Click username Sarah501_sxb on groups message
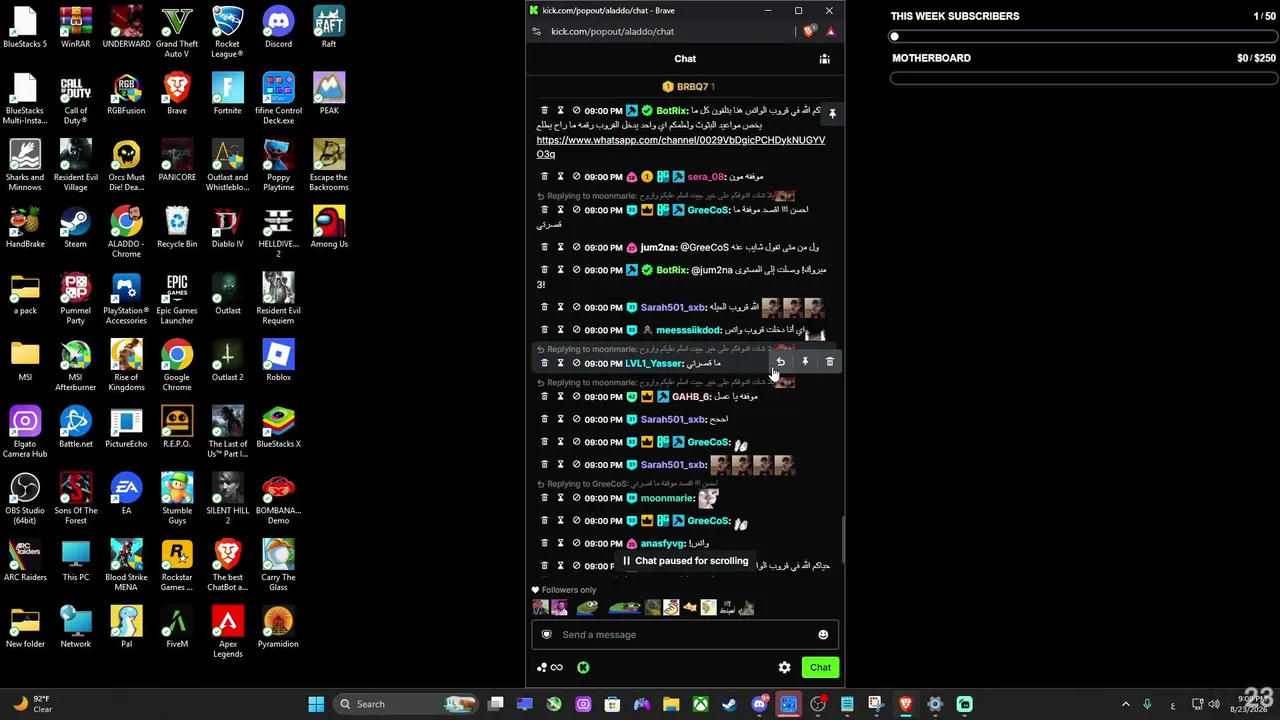Viewport: 1280px width, 720px height. [673, 307]
